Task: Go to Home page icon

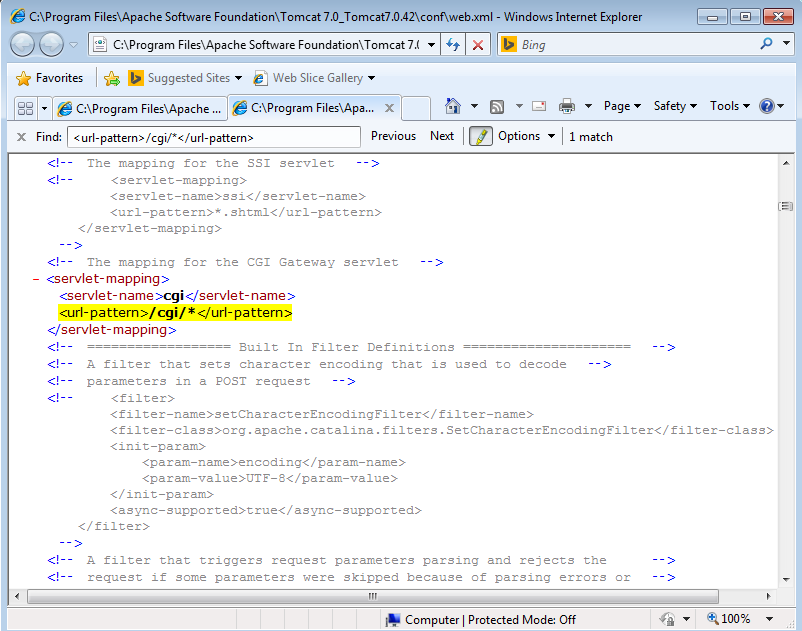Action: coord(453,106)
